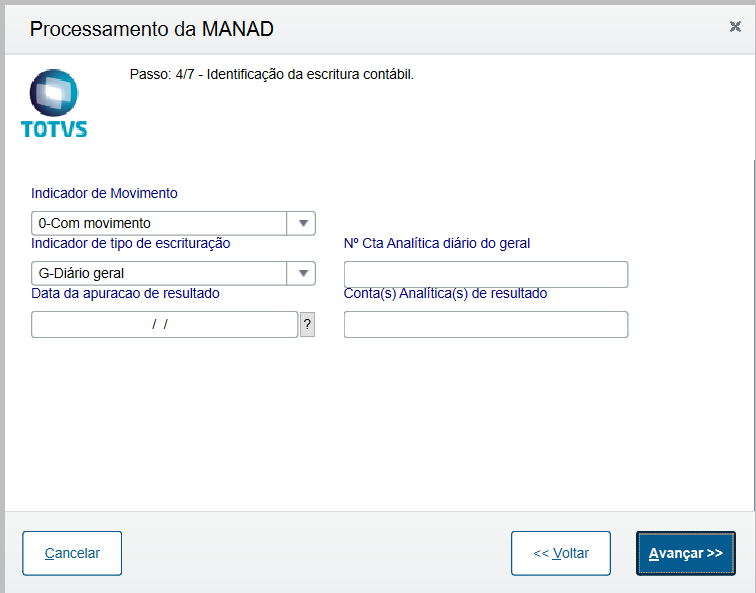
Task: Click 'Indicador de tipo de escrituração' label
Action: (131, 243)
